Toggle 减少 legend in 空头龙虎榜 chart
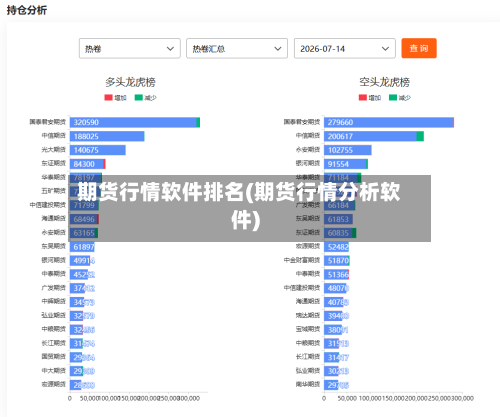The width and height of the screenshot is (500, 417). pos(400,98)
